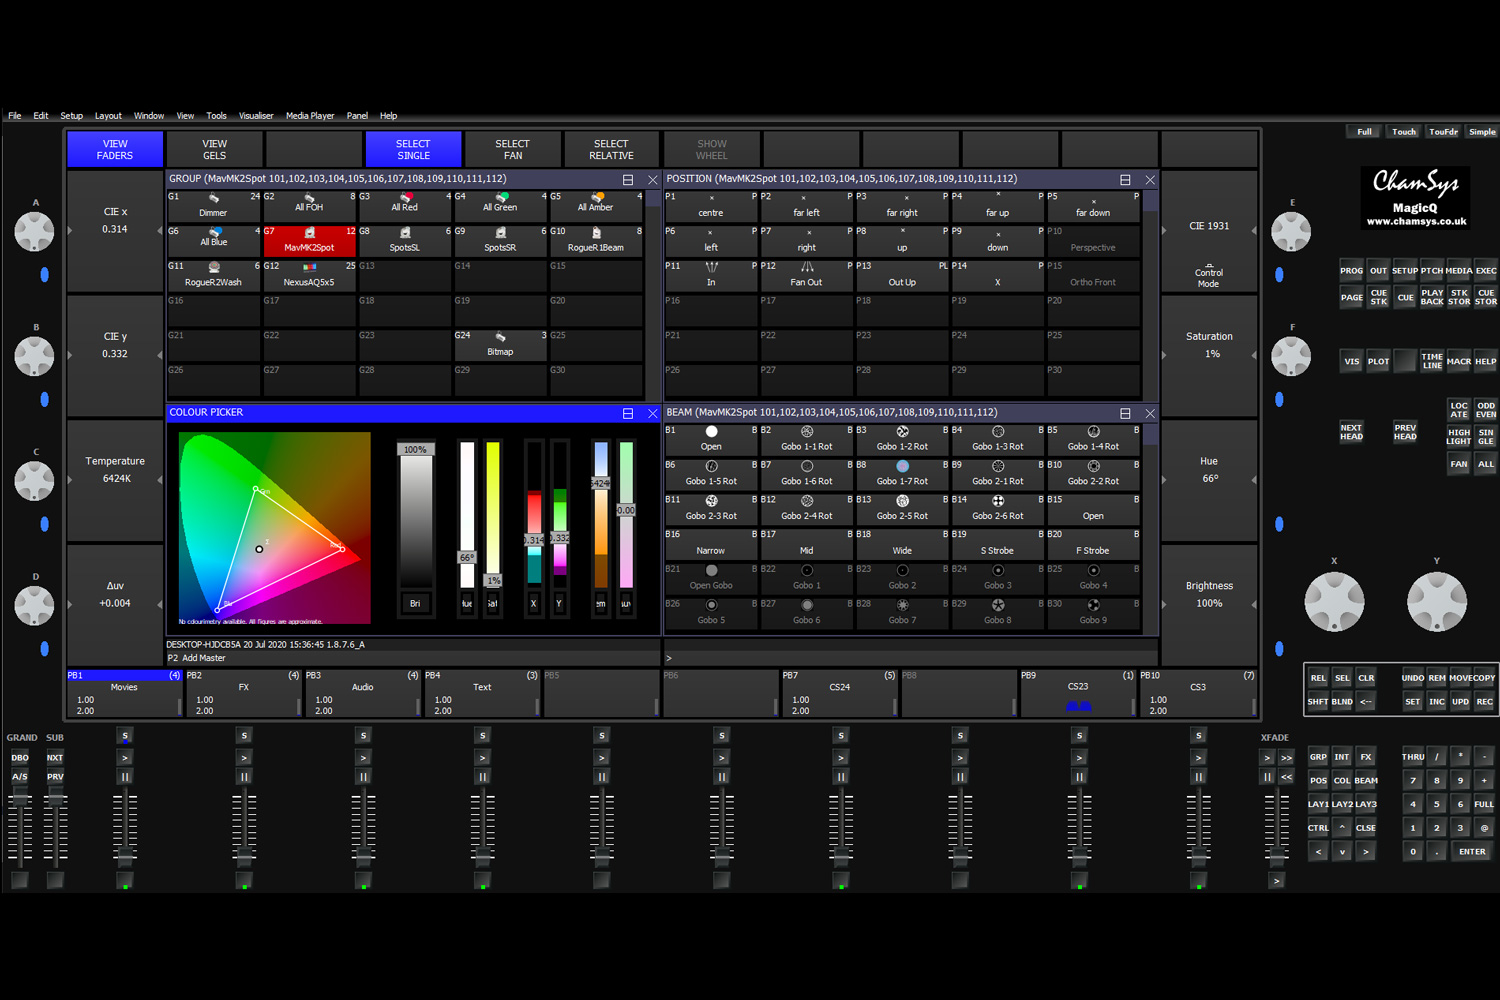Choose the Gobo 1-7 Rot beam palette

(902, 474)
